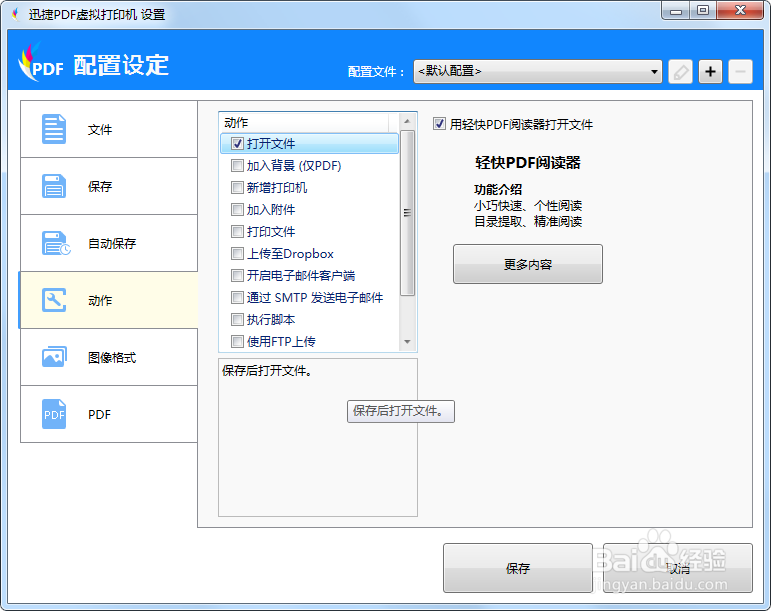Click the PDF file icon in sidebar

pyautogui.click(x=54, y=414)
